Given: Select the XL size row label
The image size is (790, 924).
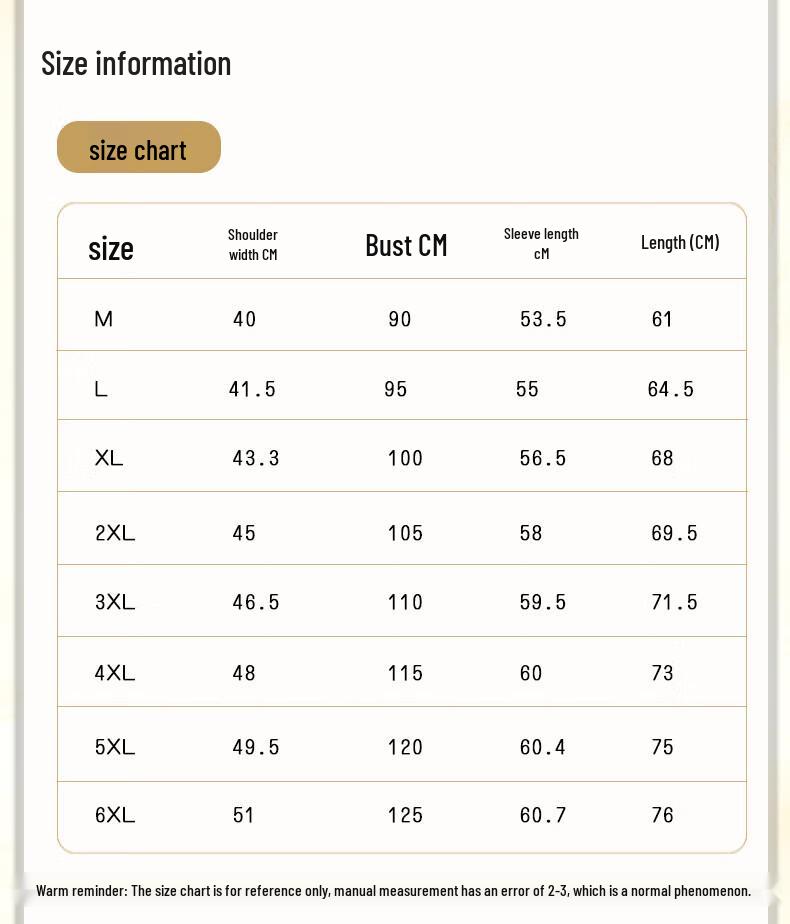Looking at the screenshot, I should 109,458.
